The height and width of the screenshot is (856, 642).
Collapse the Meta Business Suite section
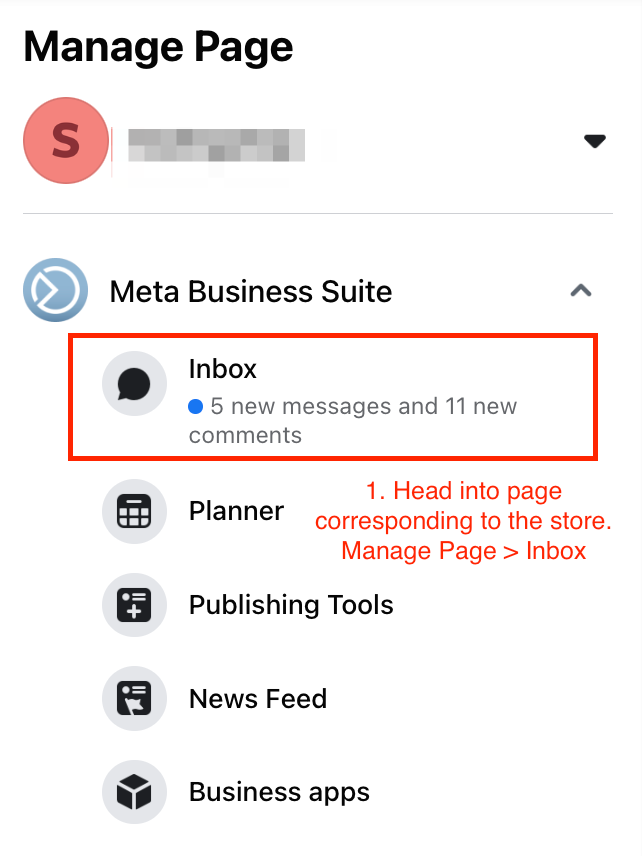581,290
